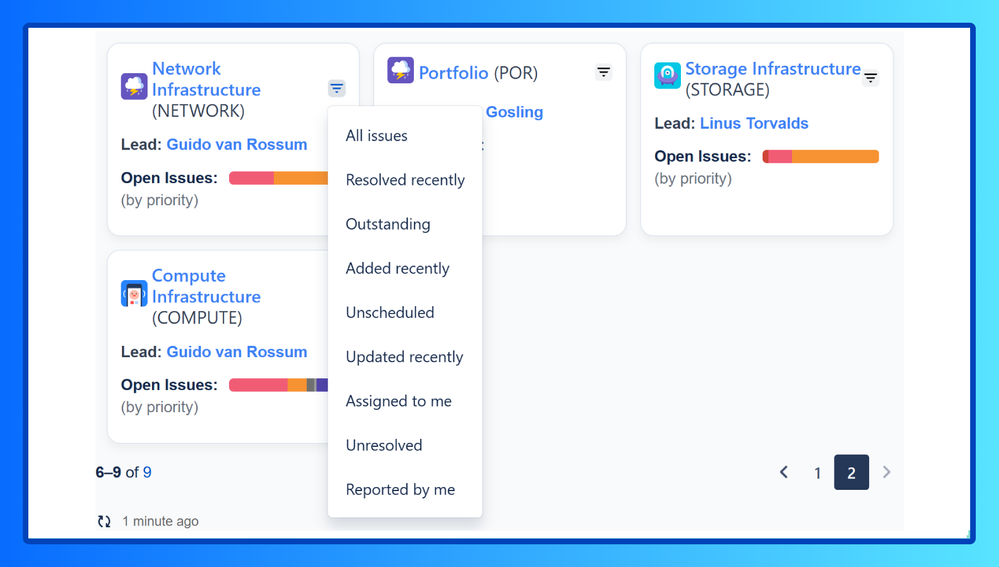Click the total count 9 link

pyautogui.click(x=147, y=472)
